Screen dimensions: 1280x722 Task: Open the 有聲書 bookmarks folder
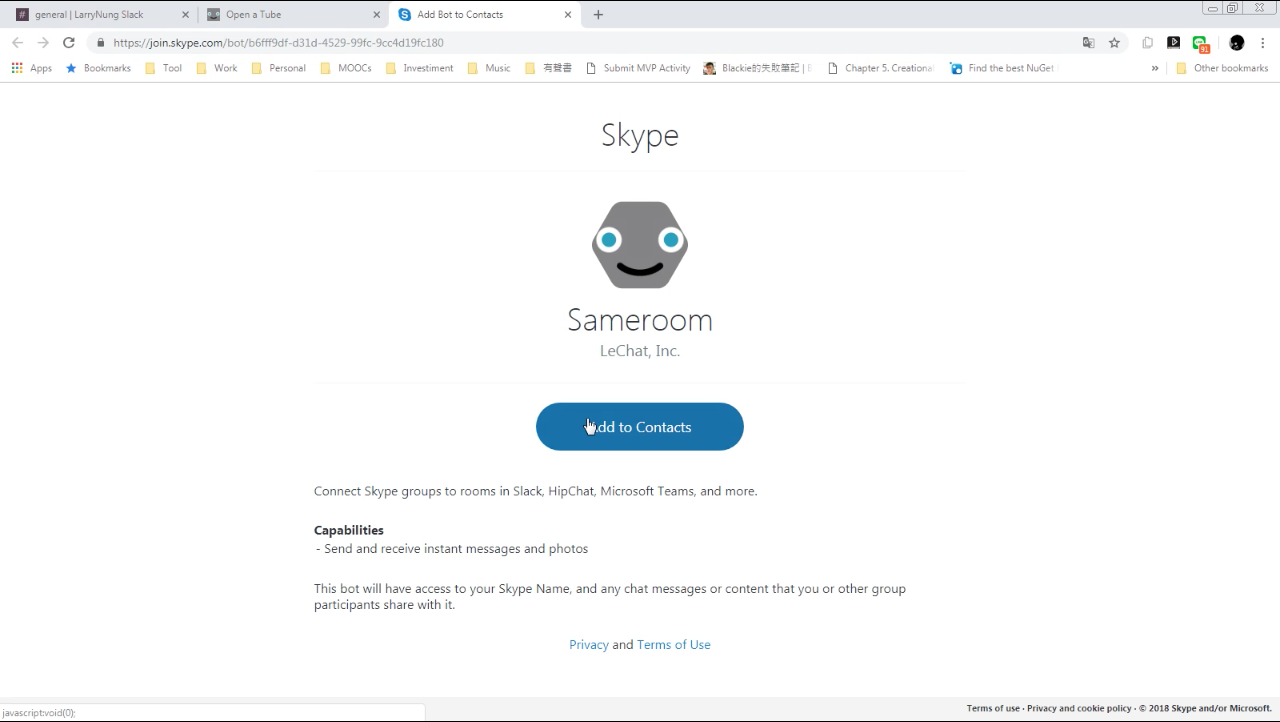549,68
